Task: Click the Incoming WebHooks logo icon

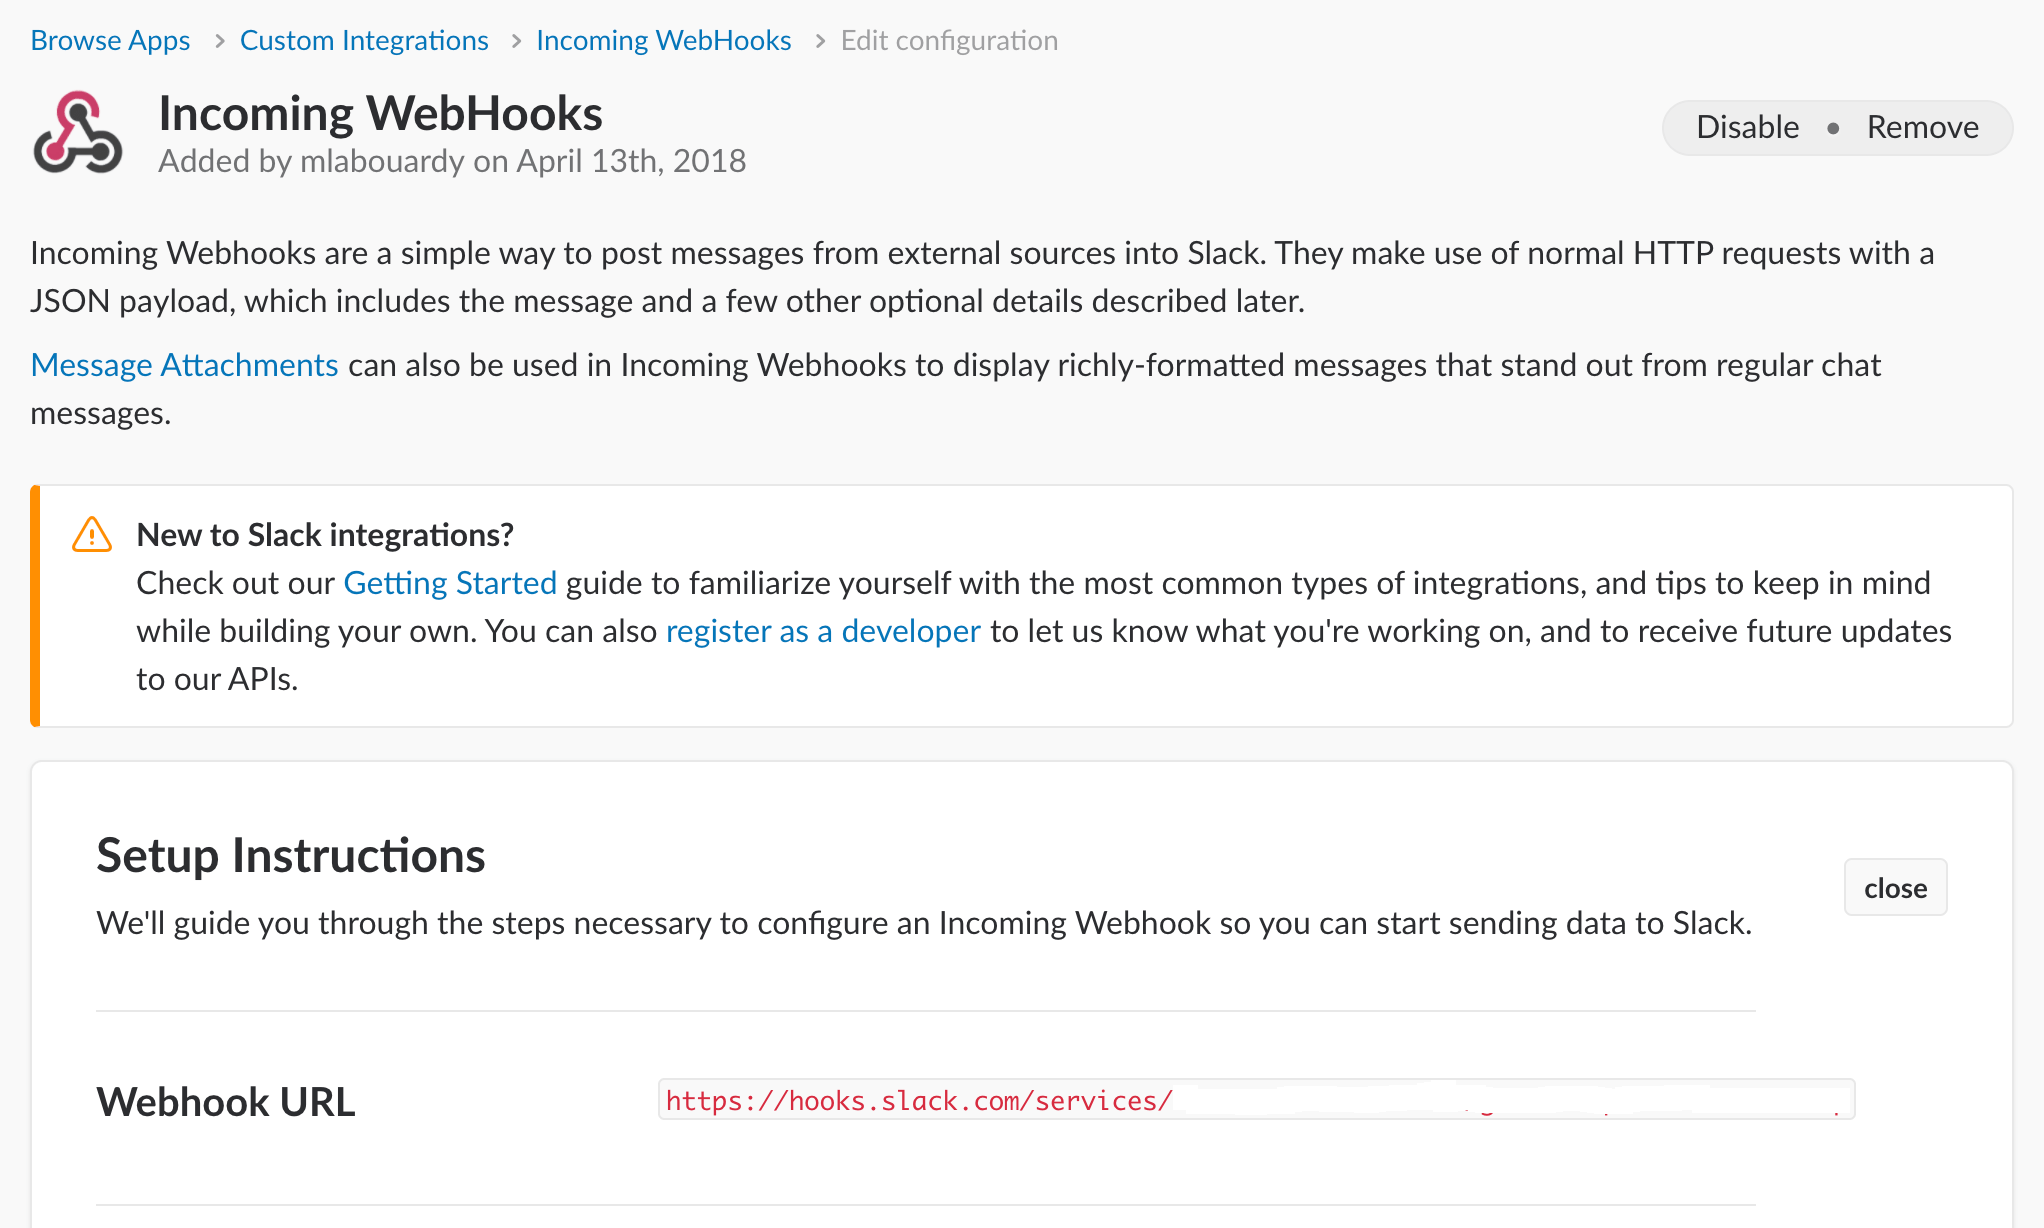Action: point(78,133)
